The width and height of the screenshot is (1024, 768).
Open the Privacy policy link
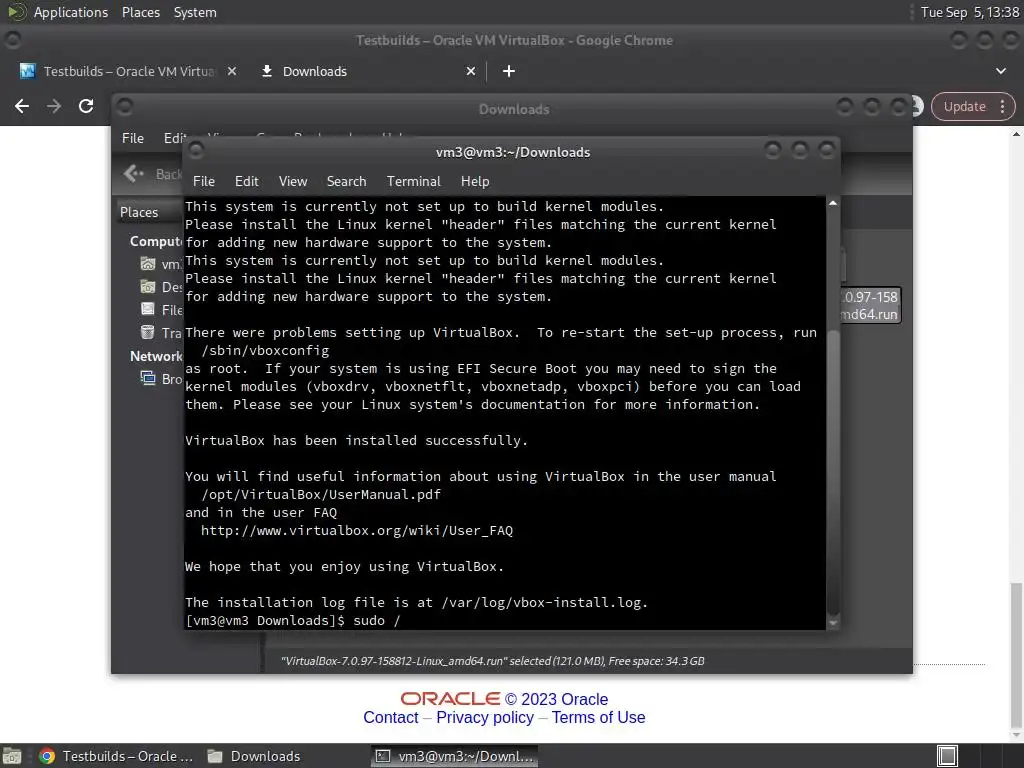[x=485, y=717]
